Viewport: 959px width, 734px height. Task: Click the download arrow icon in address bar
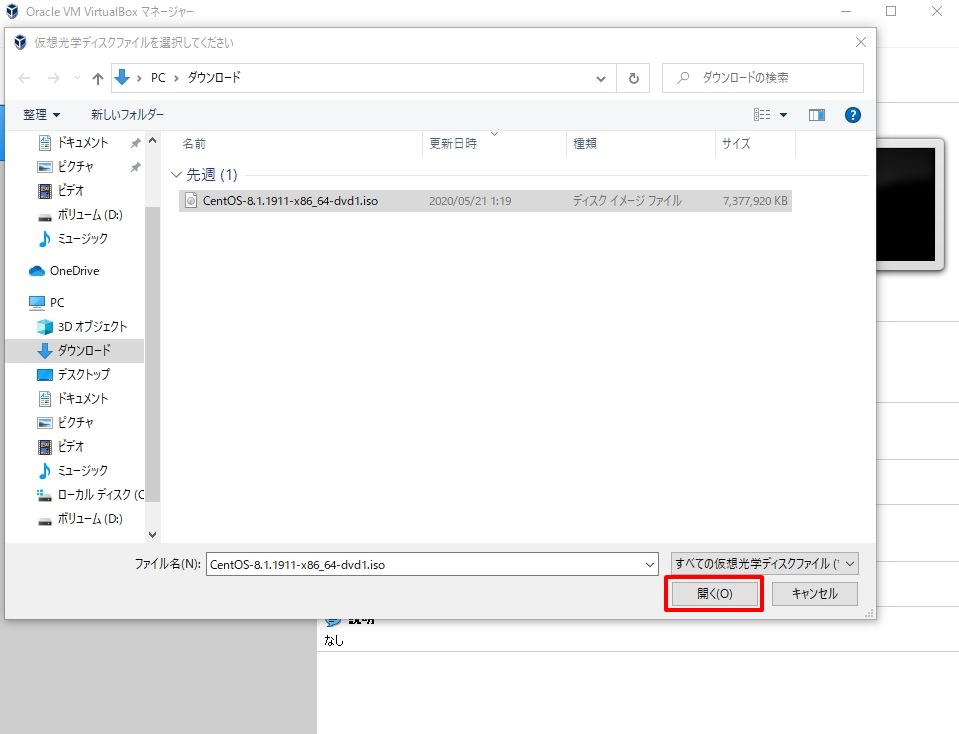pos(122,78)
